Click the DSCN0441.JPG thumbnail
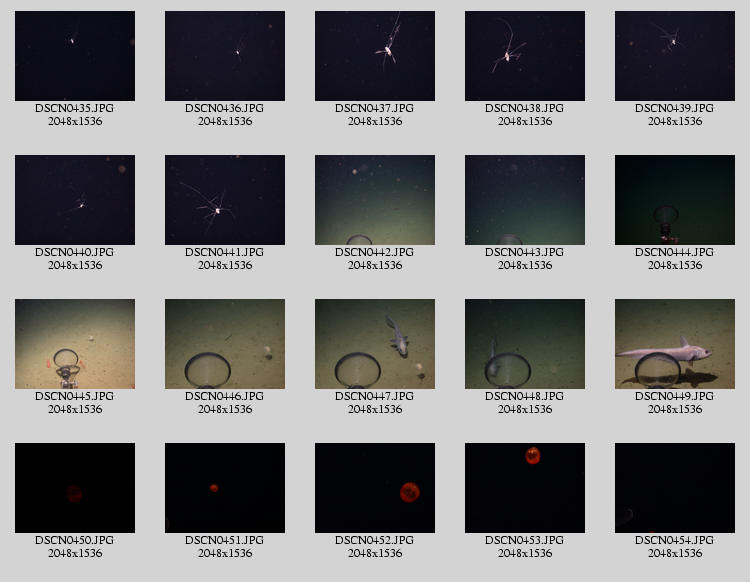The width and height of the screenshot is (750, 582). click(225, 200)
